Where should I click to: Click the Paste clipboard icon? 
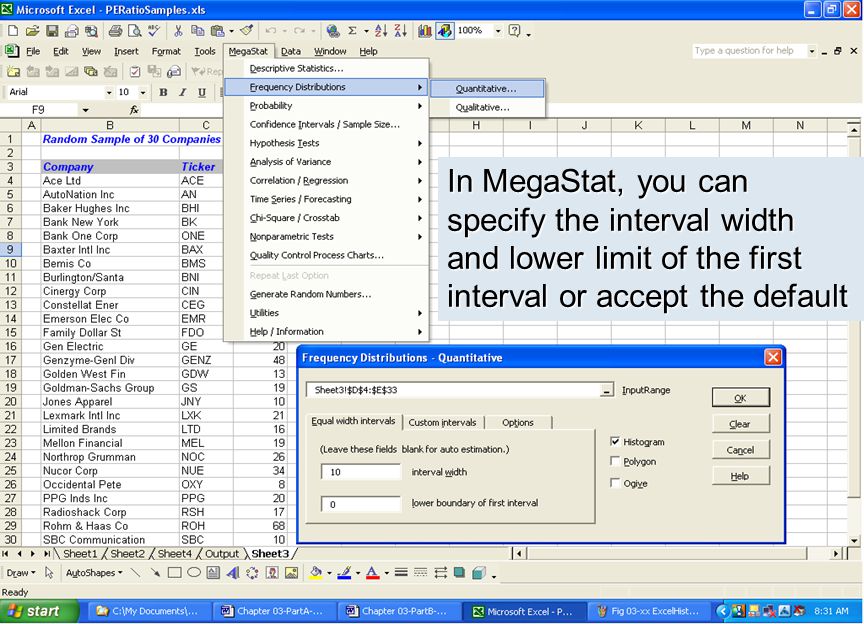[218, 31]
